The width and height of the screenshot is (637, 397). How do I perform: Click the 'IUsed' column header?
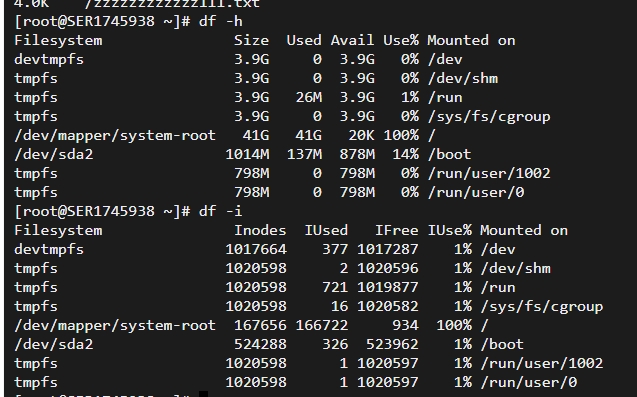[326, 230]
